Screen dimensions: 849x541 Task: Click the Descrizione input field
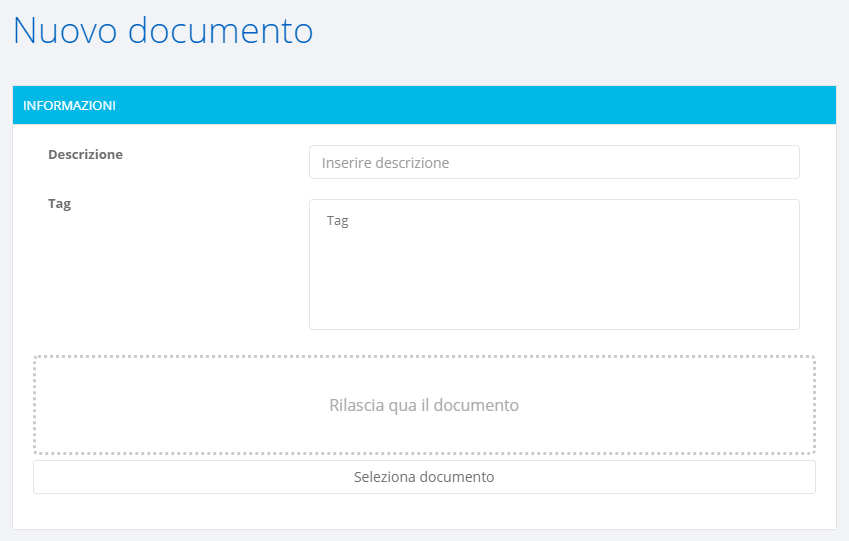(554, 162)
